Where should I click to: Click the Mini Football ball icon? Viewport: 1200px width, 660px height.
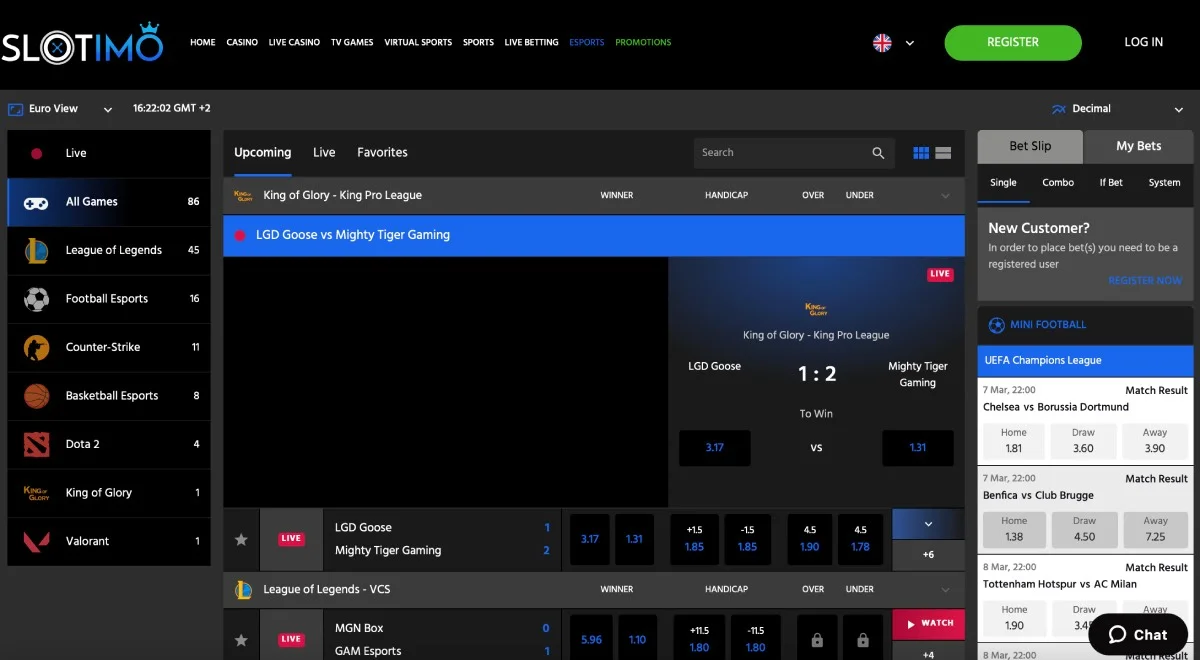click(x=996, y=325)
